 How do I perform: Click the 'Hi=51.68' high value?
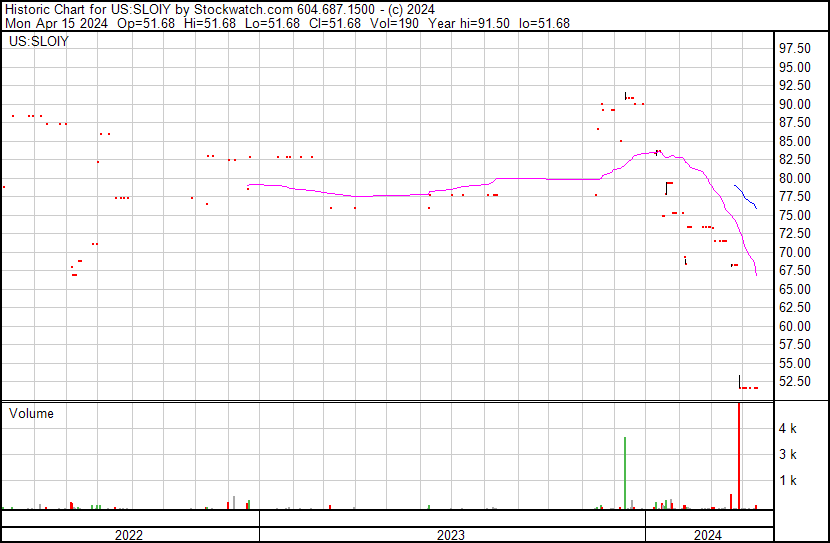210,23
